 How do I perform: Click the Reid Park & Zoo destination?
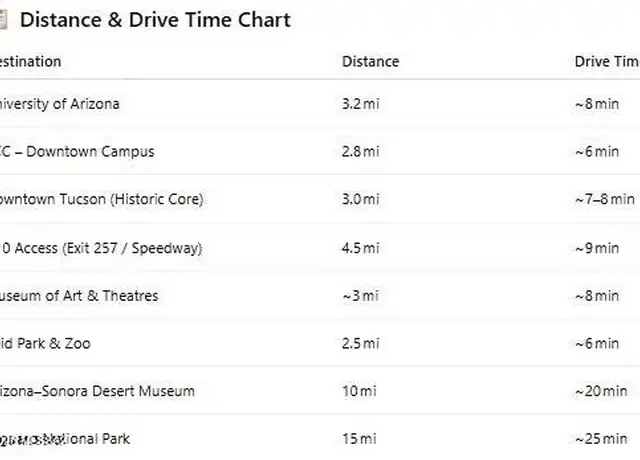click(45, 343)
